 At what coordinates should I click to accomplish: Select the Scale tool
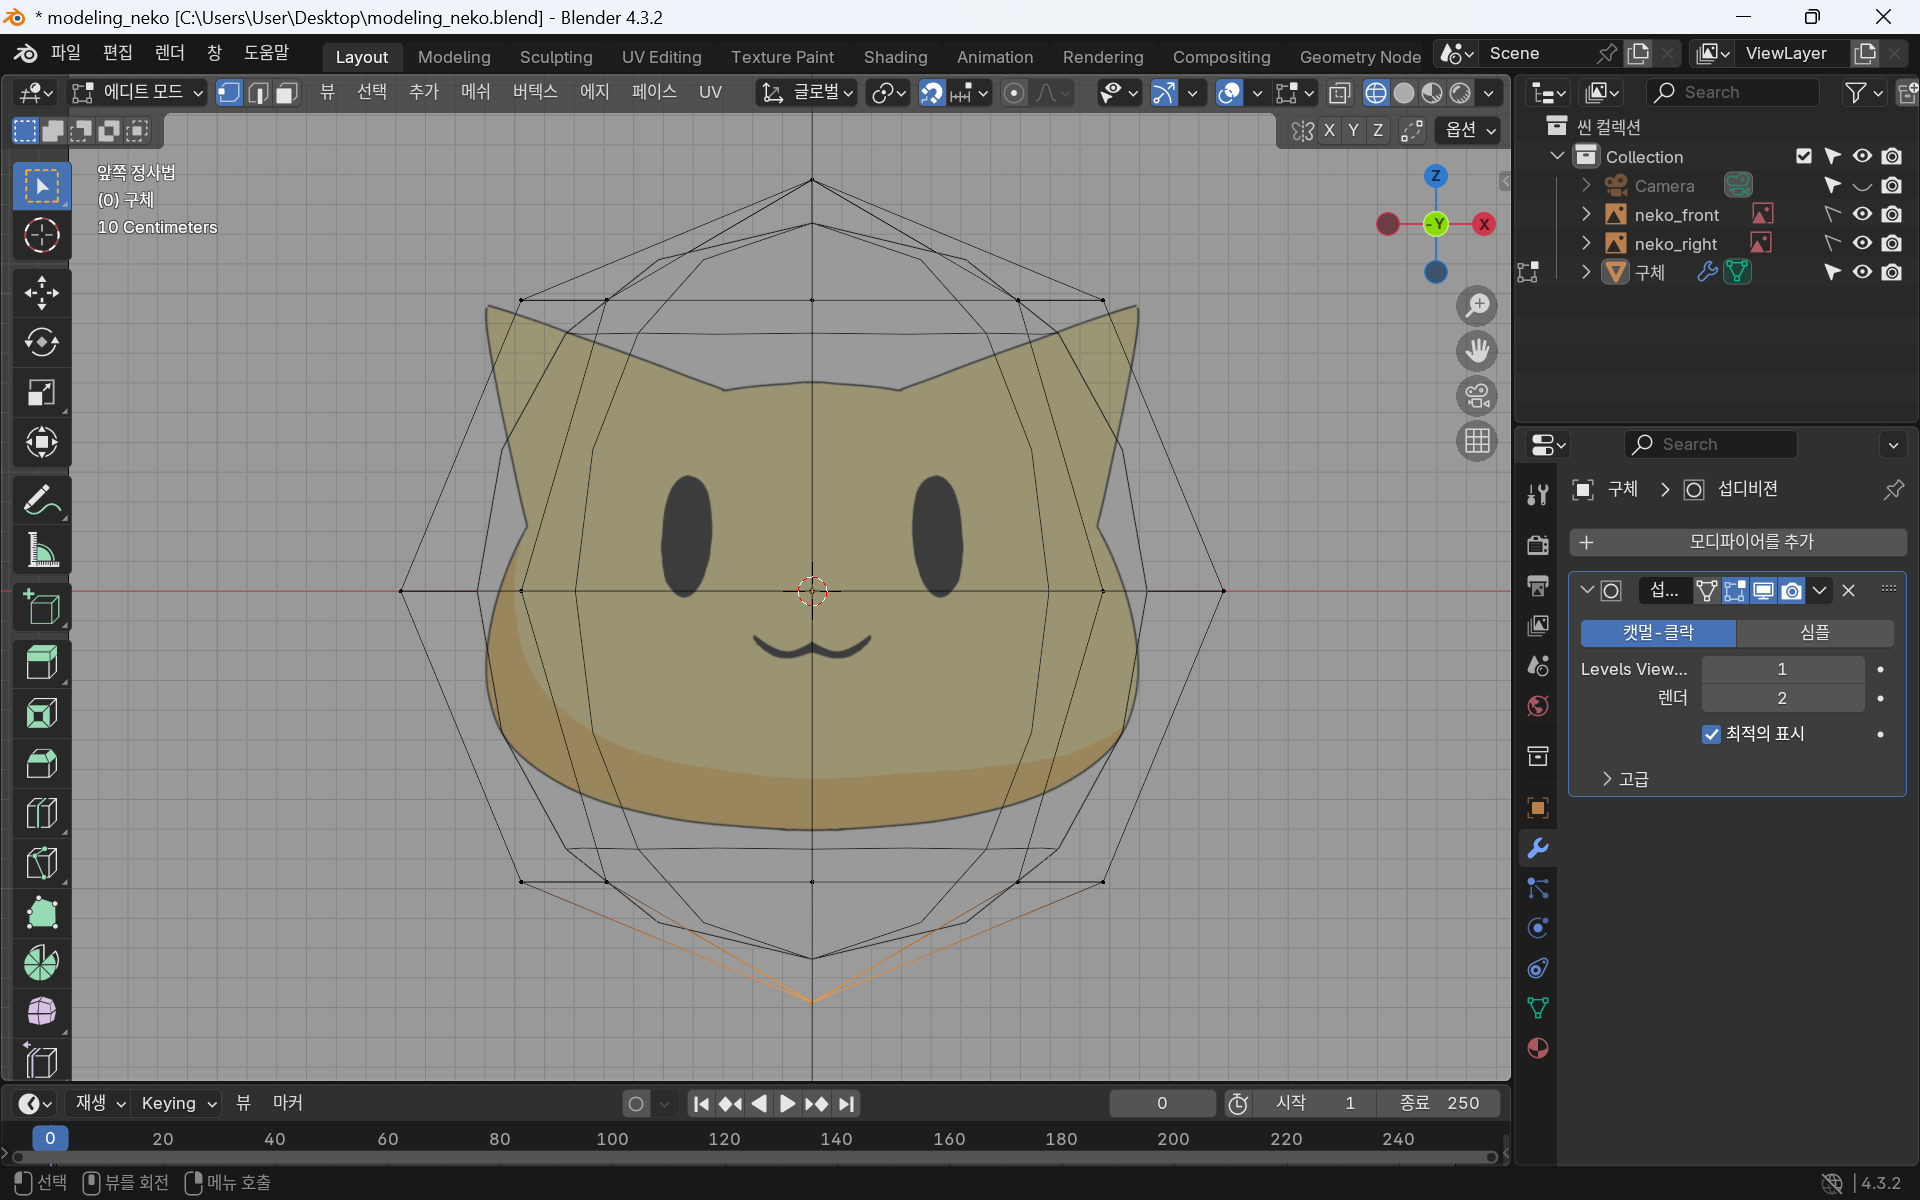click(x=41, y=393)
